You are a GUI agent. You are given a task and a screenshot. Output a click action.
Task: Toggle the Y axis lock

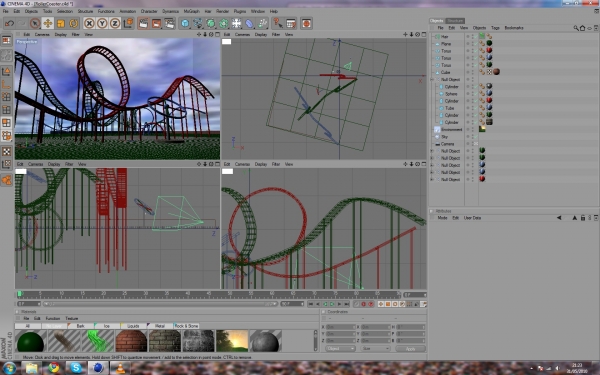(x=102, y=23)
